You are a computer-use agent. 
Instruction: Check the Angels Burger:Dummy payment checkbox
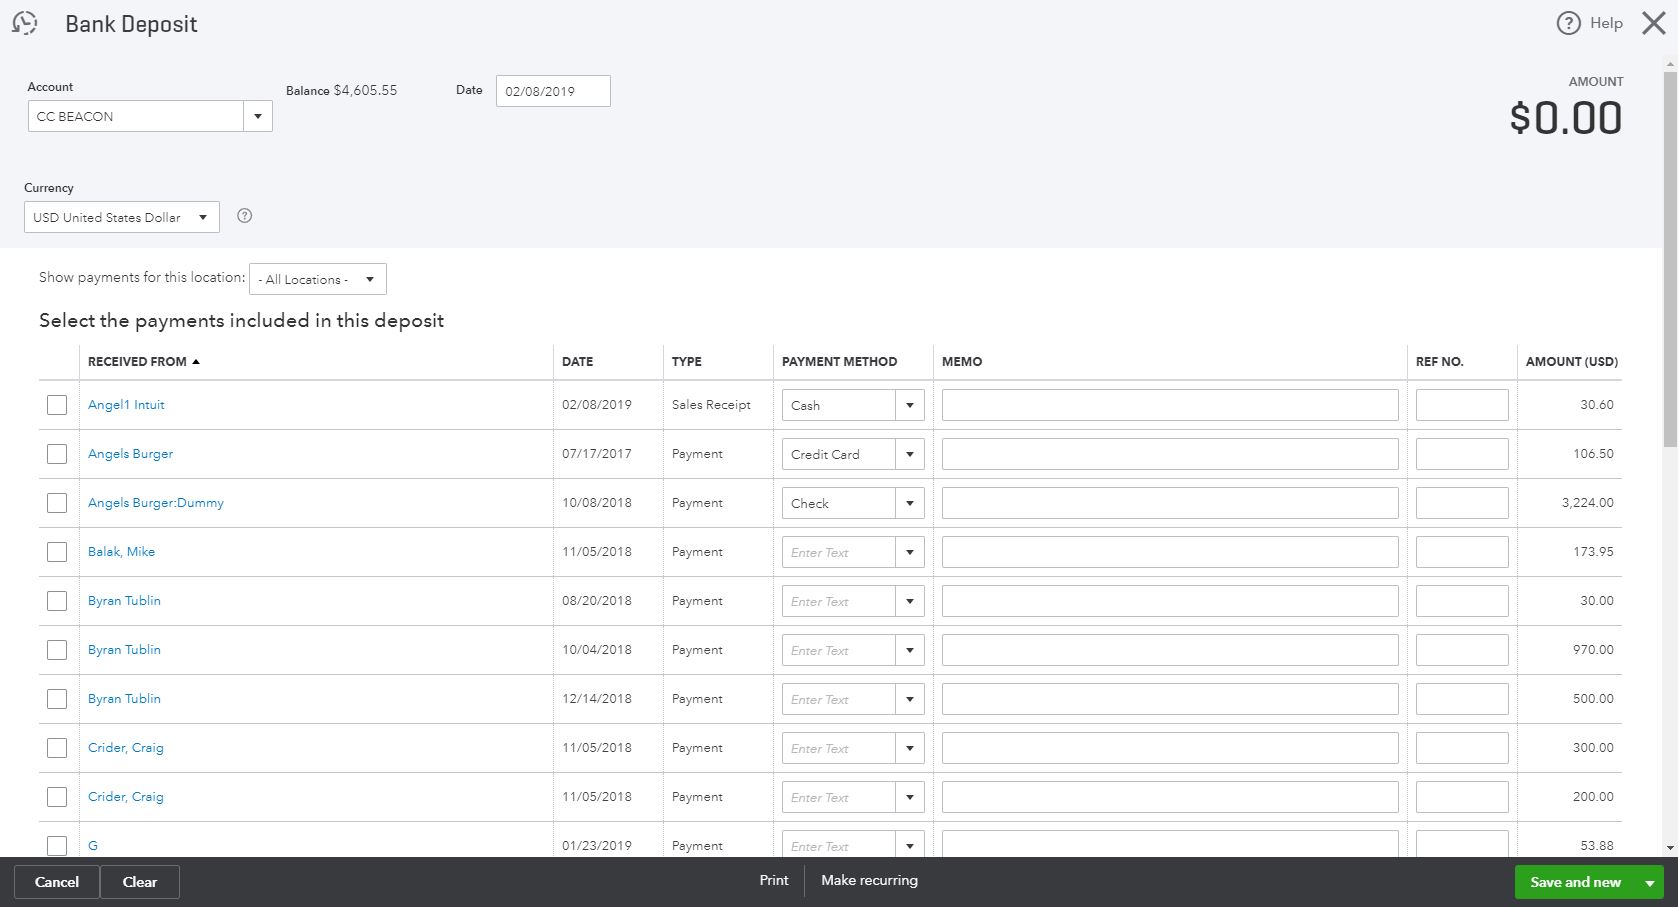click(x=57, y=502)
